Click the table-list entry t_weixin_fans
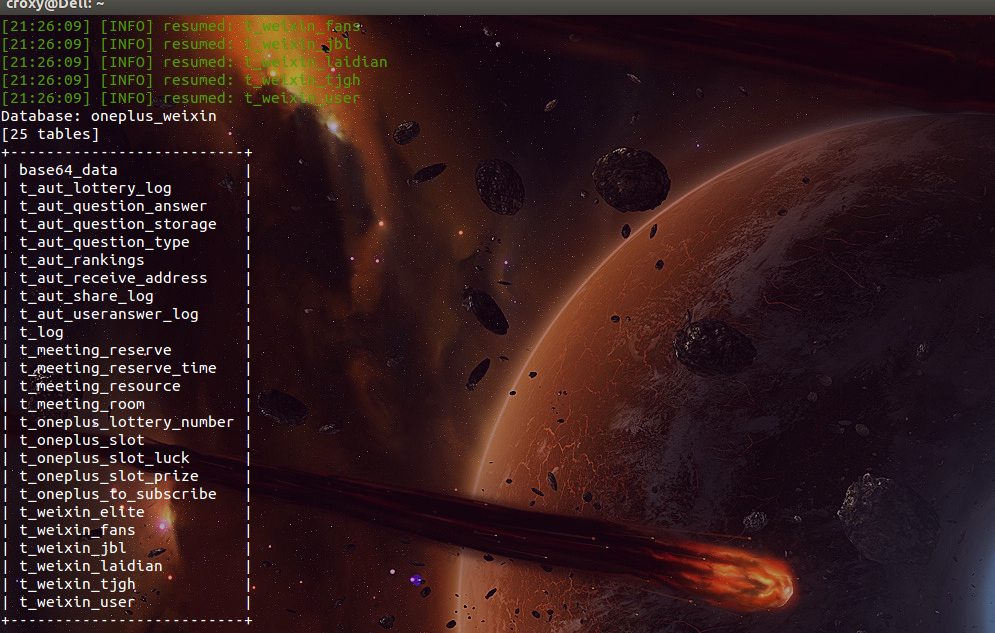 pos(77,530)
